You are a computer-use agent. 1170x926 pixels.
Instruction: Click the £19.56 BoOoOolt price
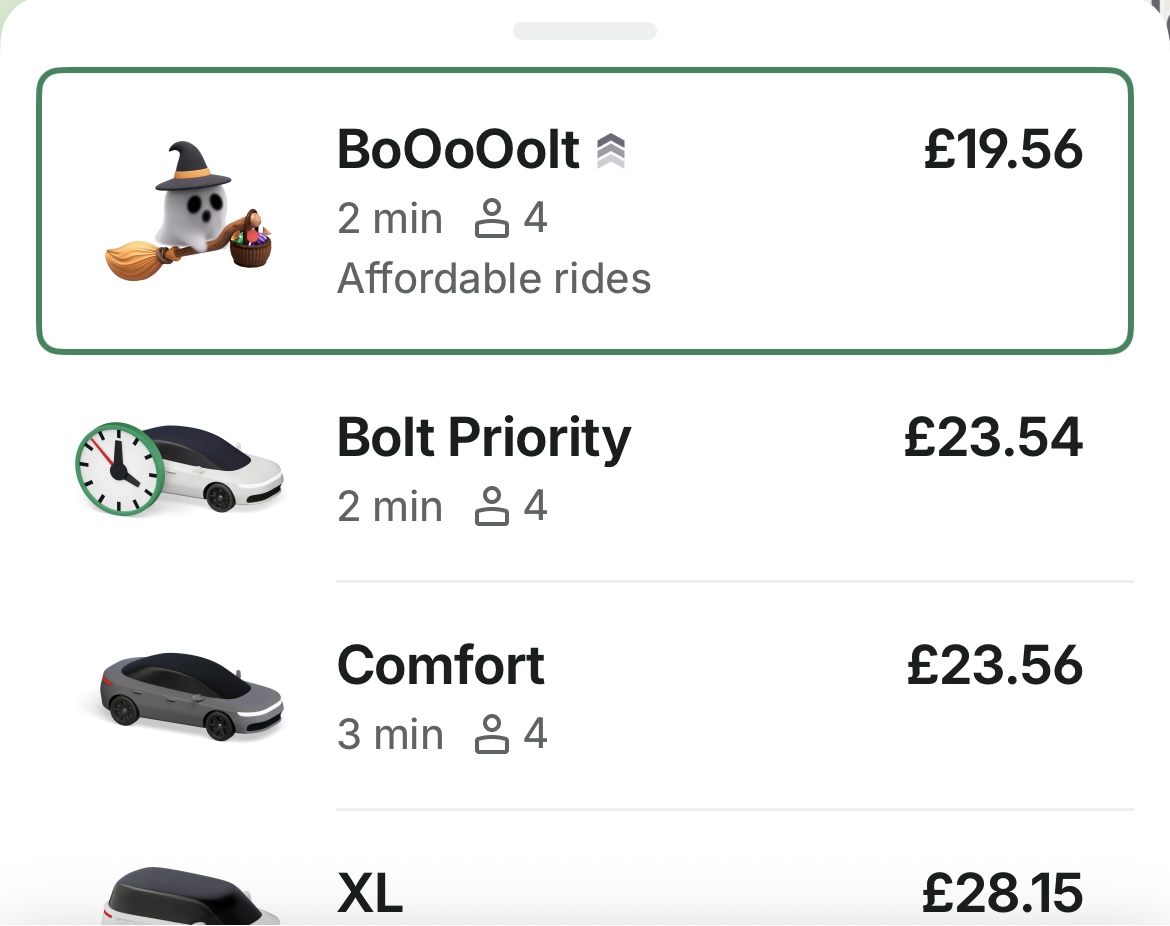[x=1002, y=150]
